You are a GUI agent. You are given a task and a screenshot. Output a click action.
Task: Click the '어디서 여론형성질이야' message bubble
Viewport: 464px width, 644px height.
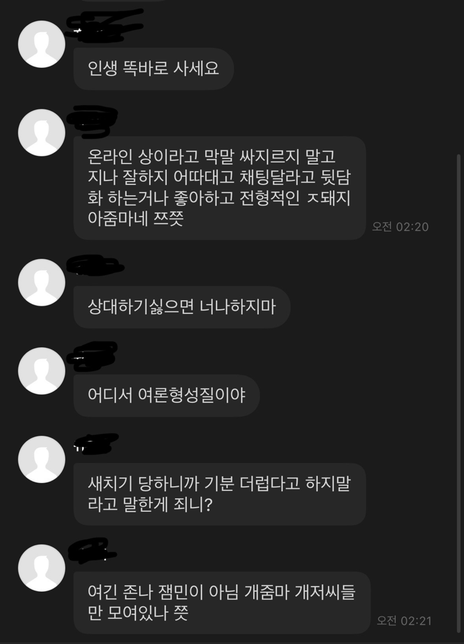click(x=166, y=396)
